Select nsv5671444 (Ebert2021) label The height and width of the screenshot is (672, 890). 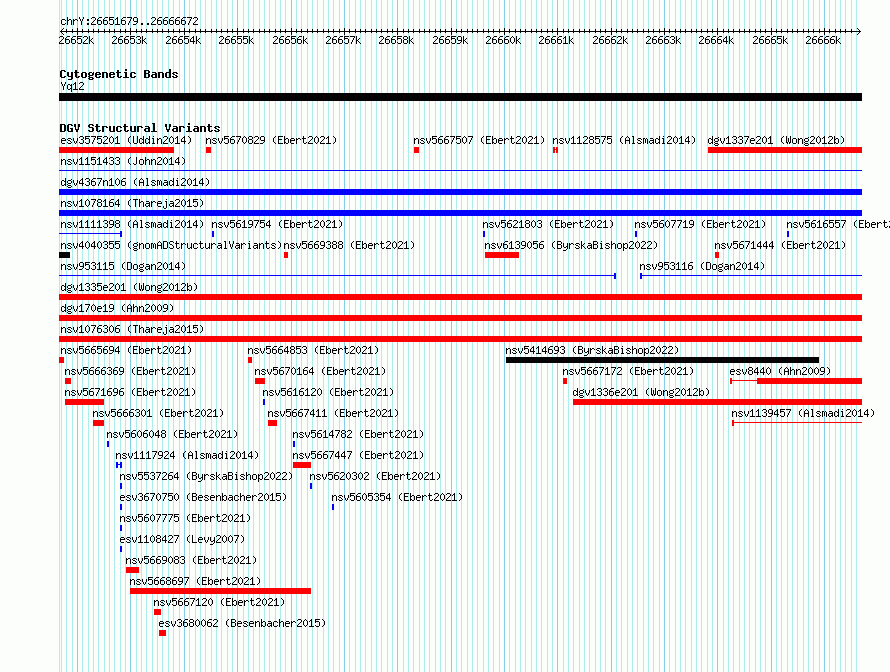click(x=780, y=245)
